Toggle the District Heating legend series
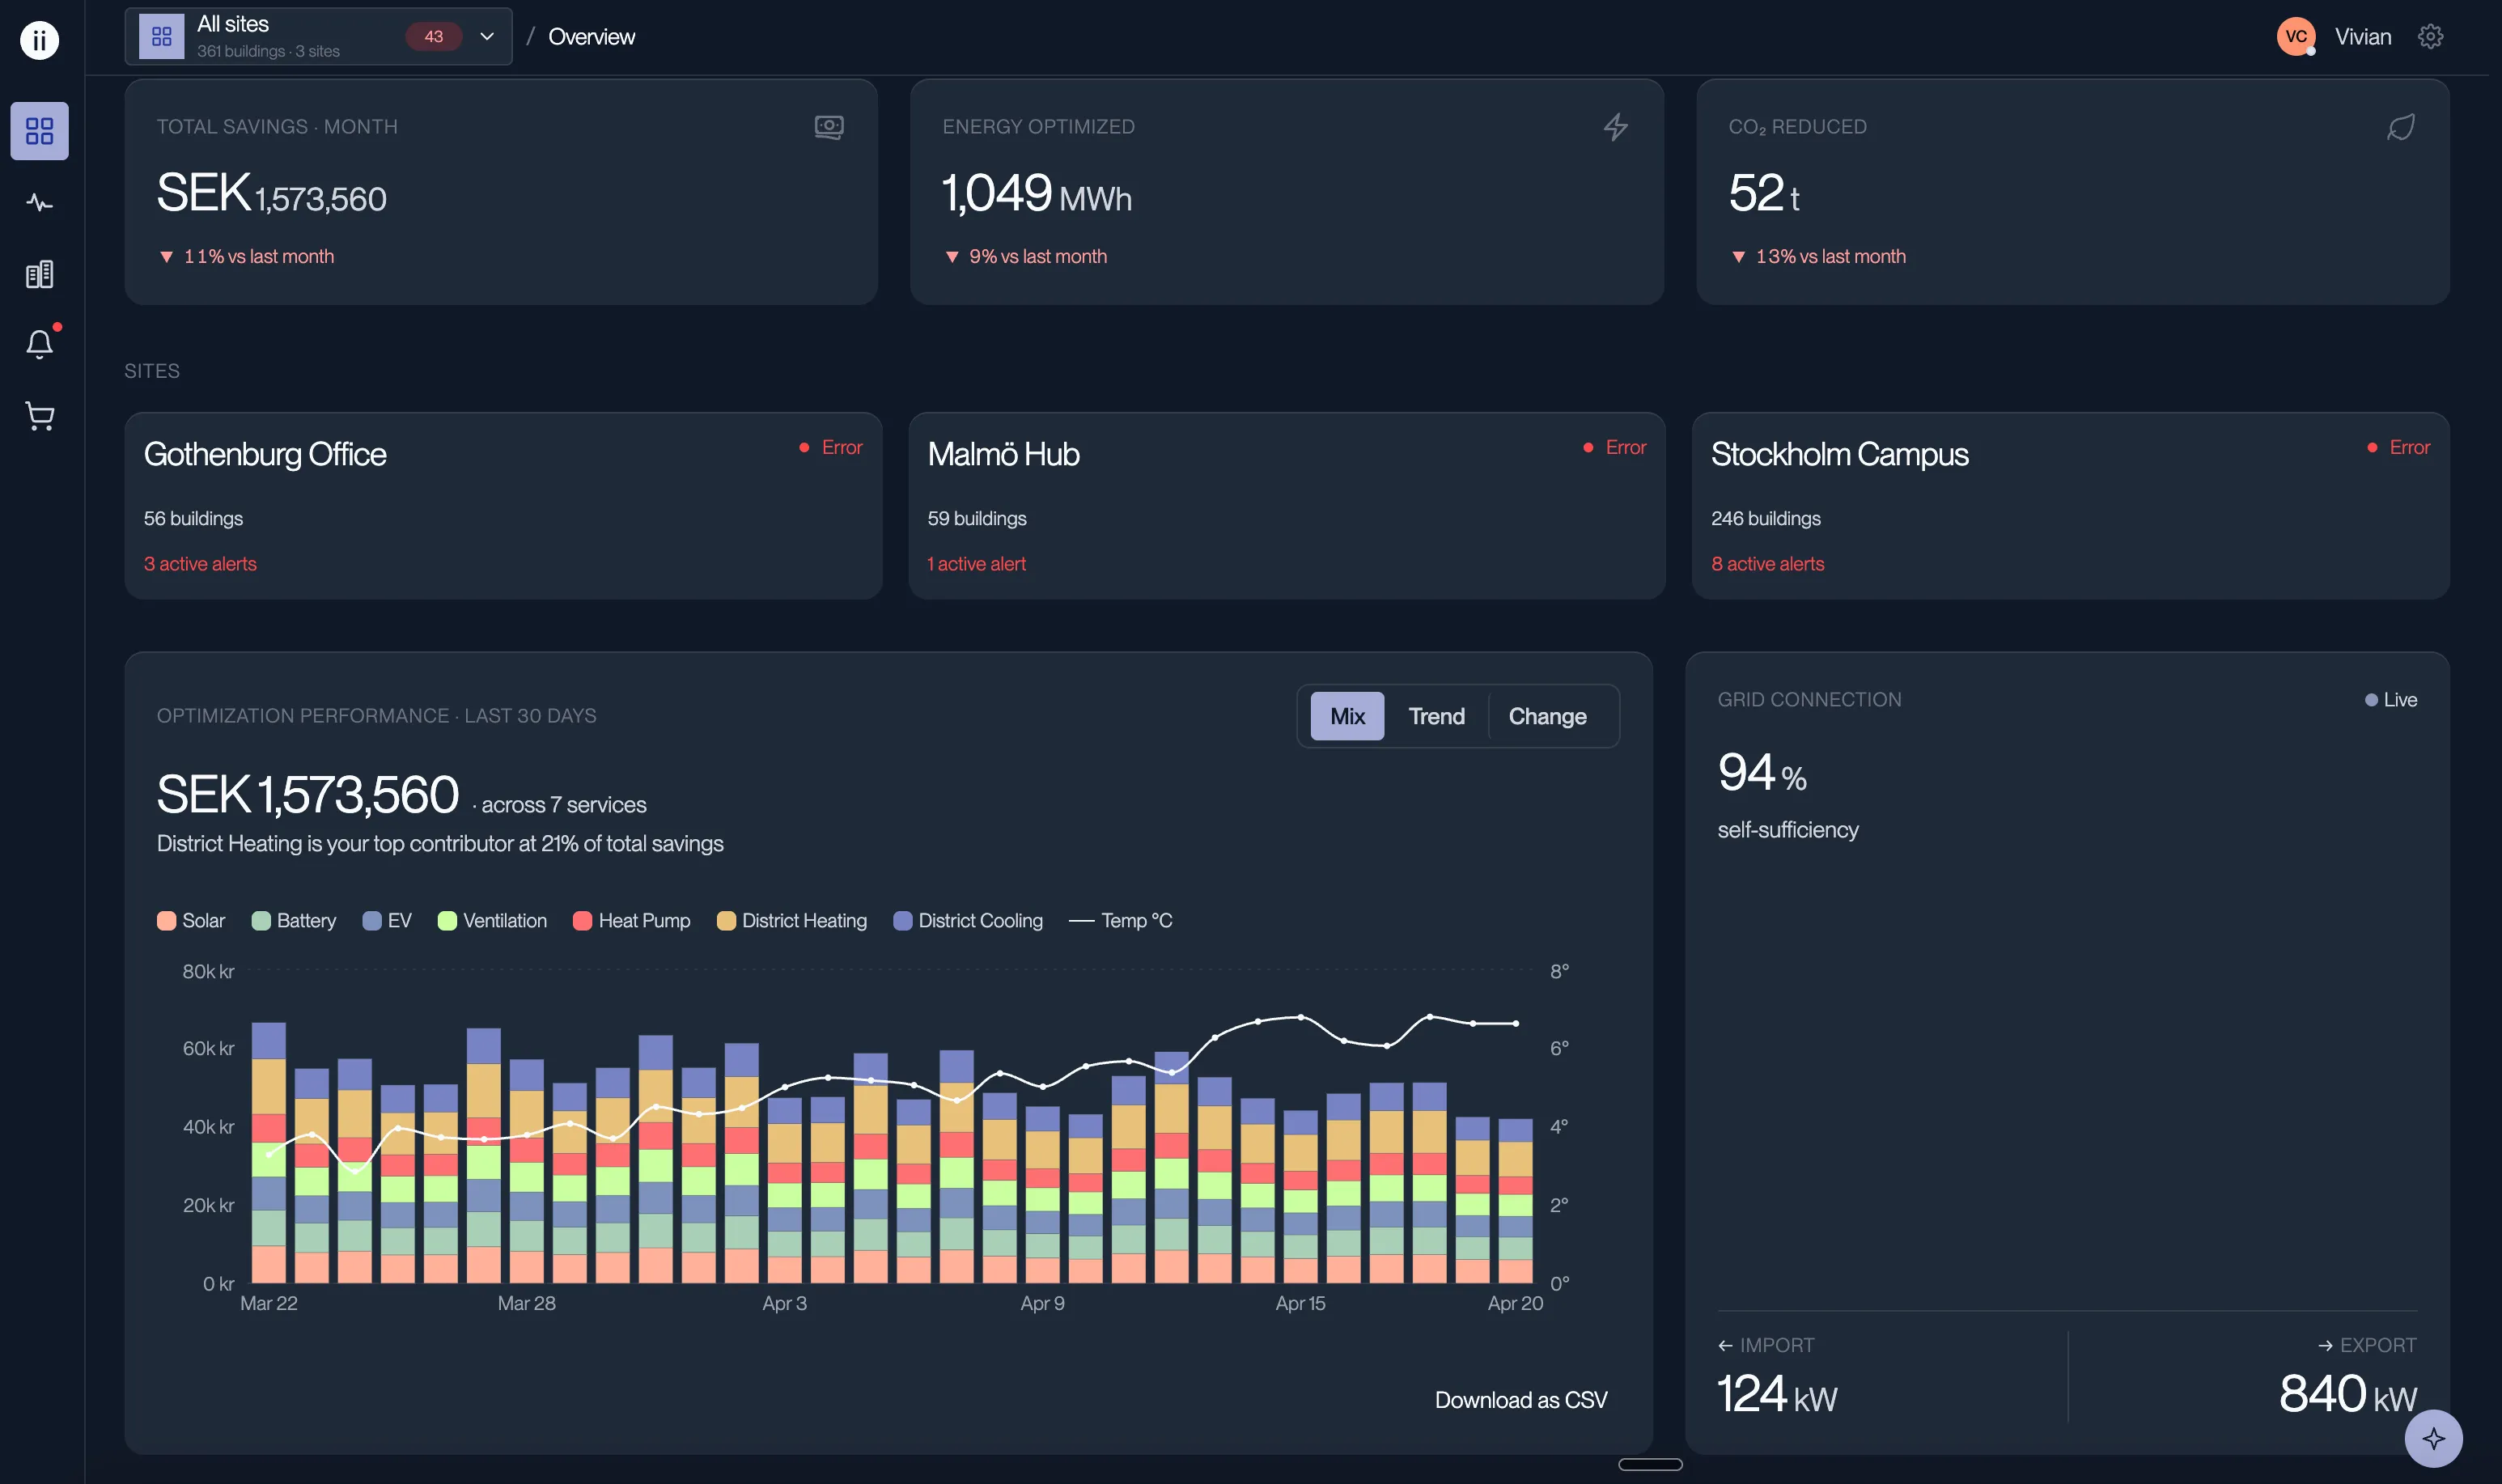This screenshot has width=2502, height=1484. point(792,921)
